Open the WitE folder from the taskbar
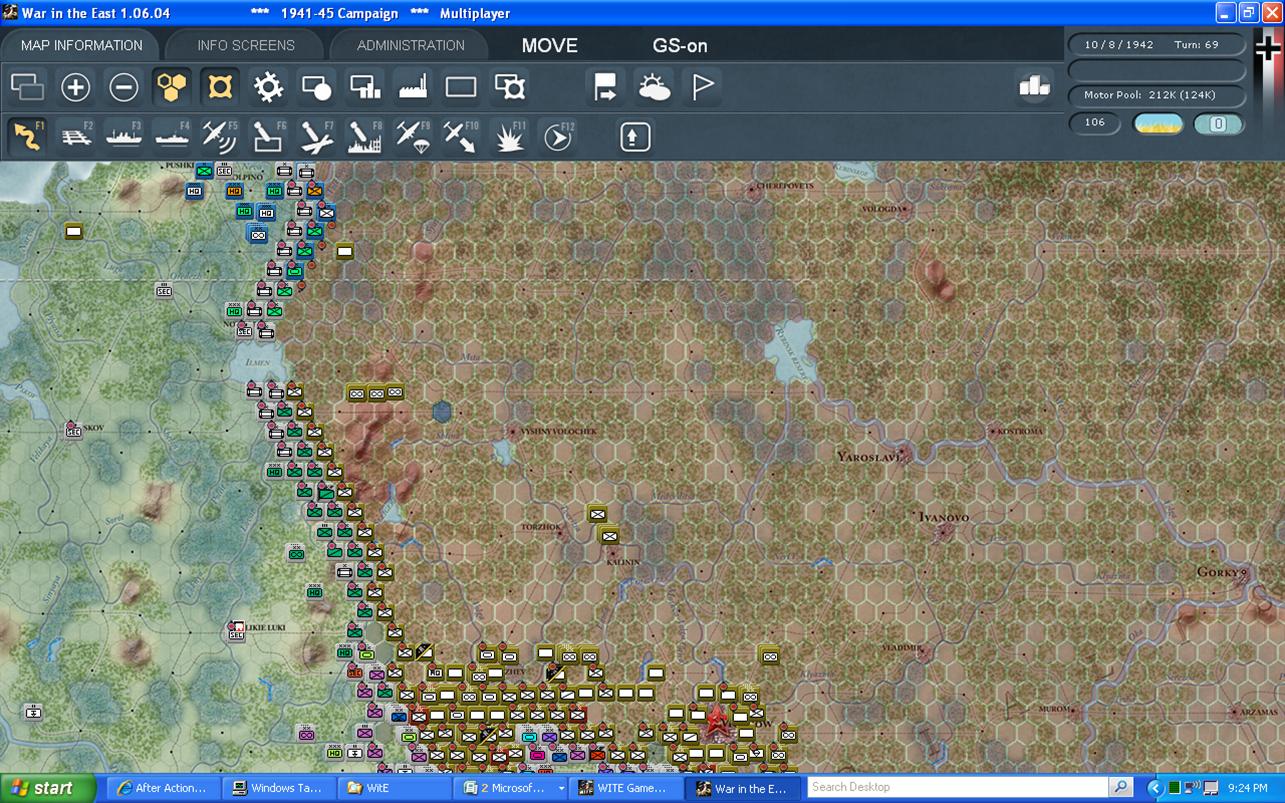This screenshot has width=1285, height=803. pyautogui.click(x=393, y=788)
